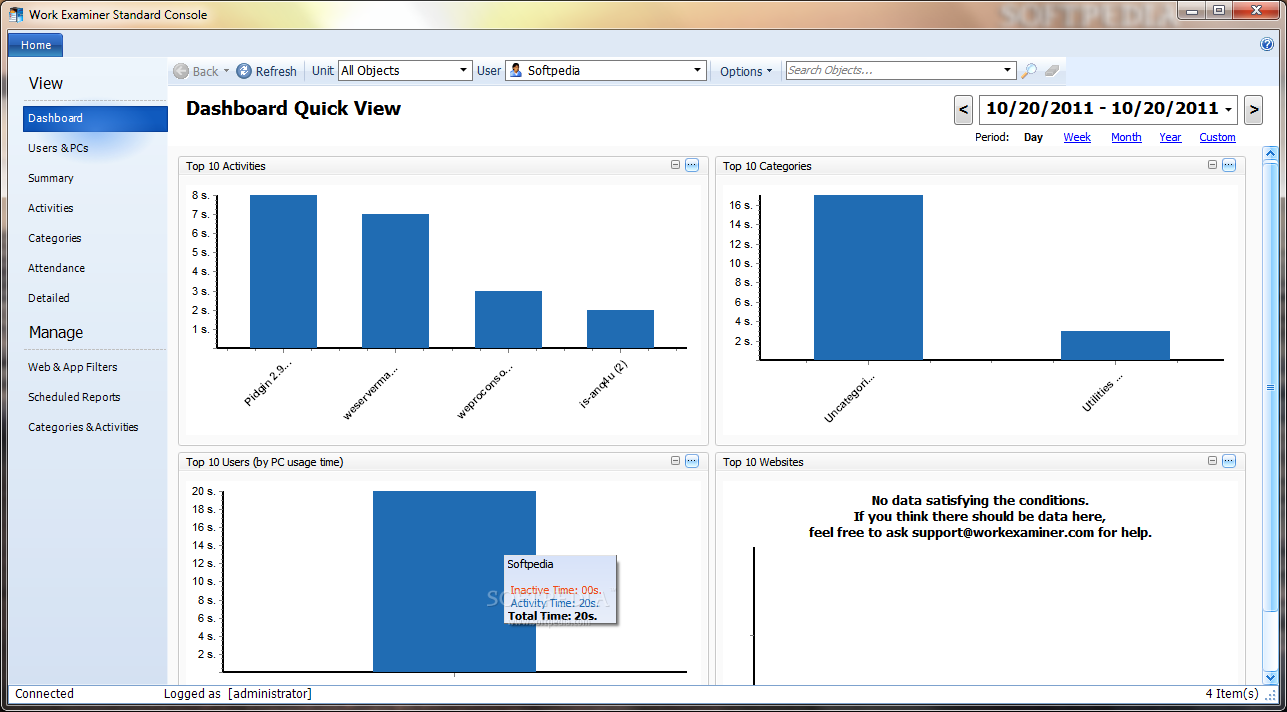Go to previous date with < button

click(x=964, y=109)
